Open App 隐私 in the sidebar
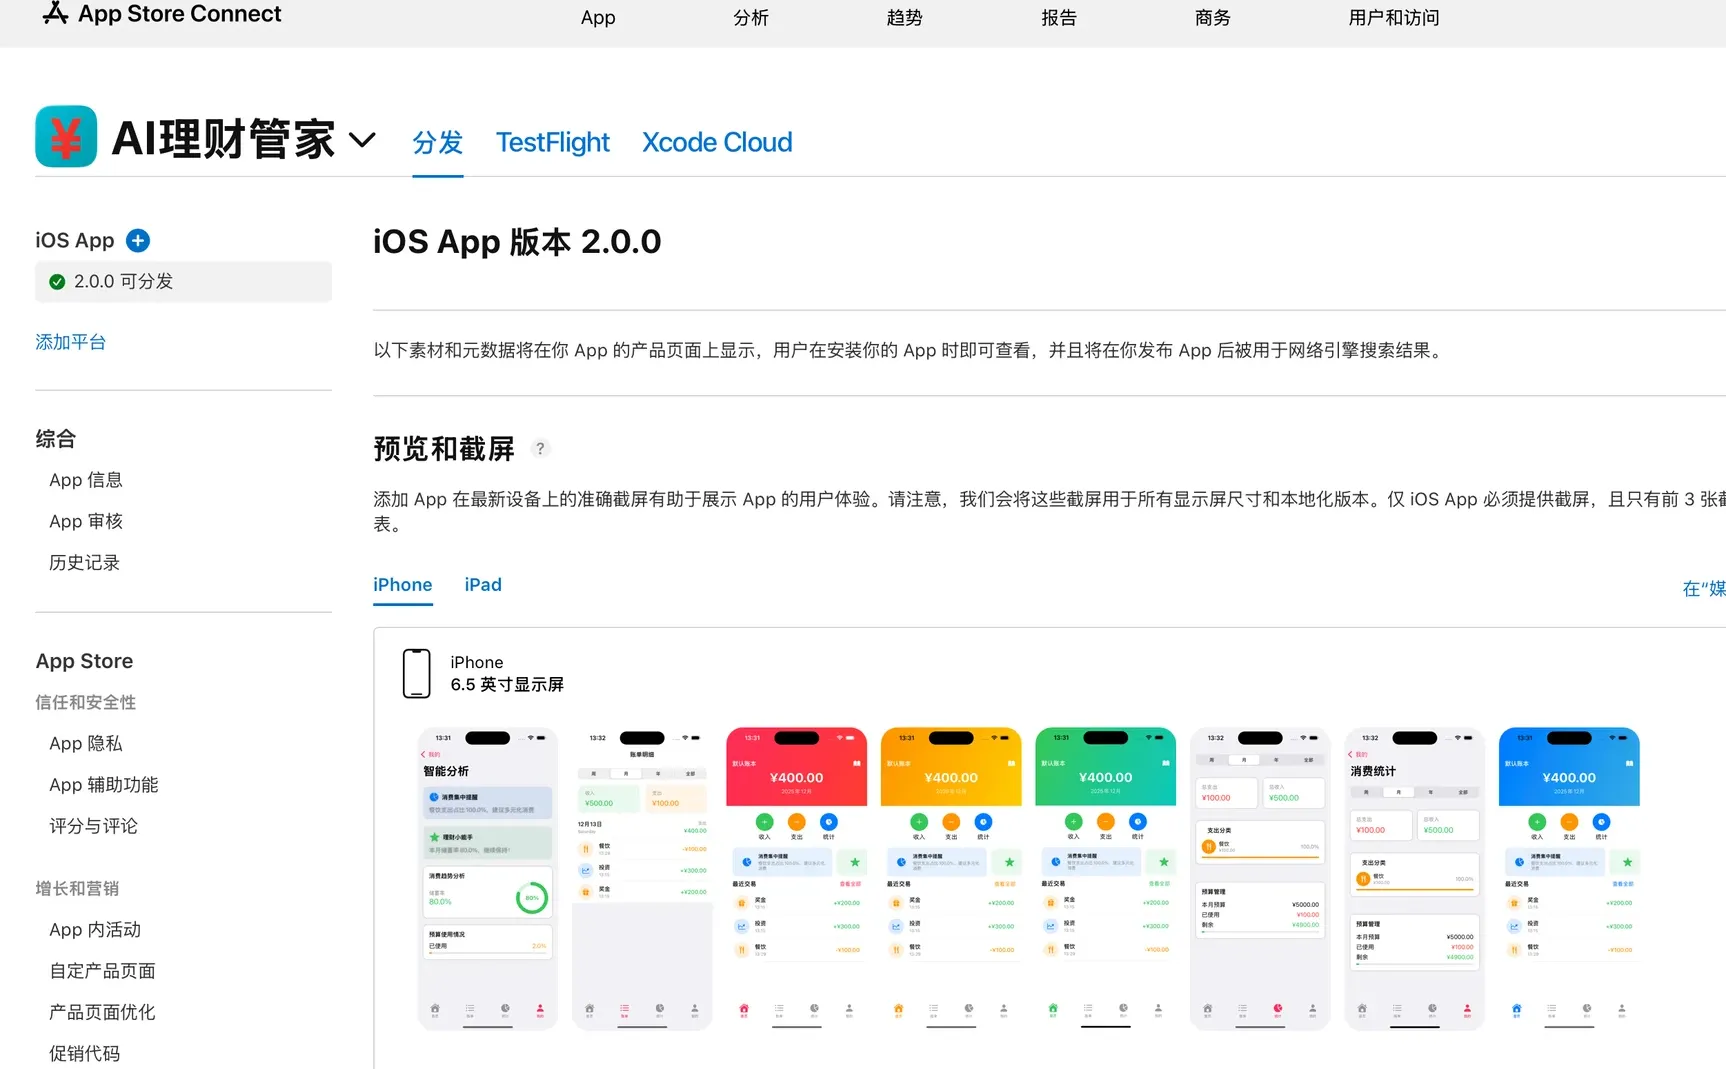The height and width of the screenshot is (1069, 1726). (x=85, y=743)
